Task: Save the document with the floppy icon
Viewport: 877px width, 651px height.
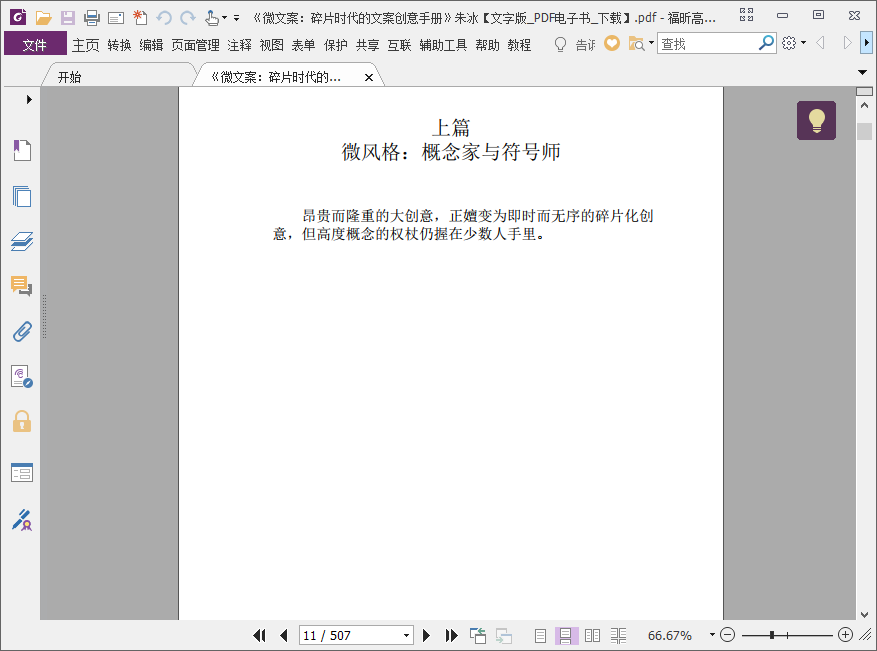Action: tap(68, 18)
